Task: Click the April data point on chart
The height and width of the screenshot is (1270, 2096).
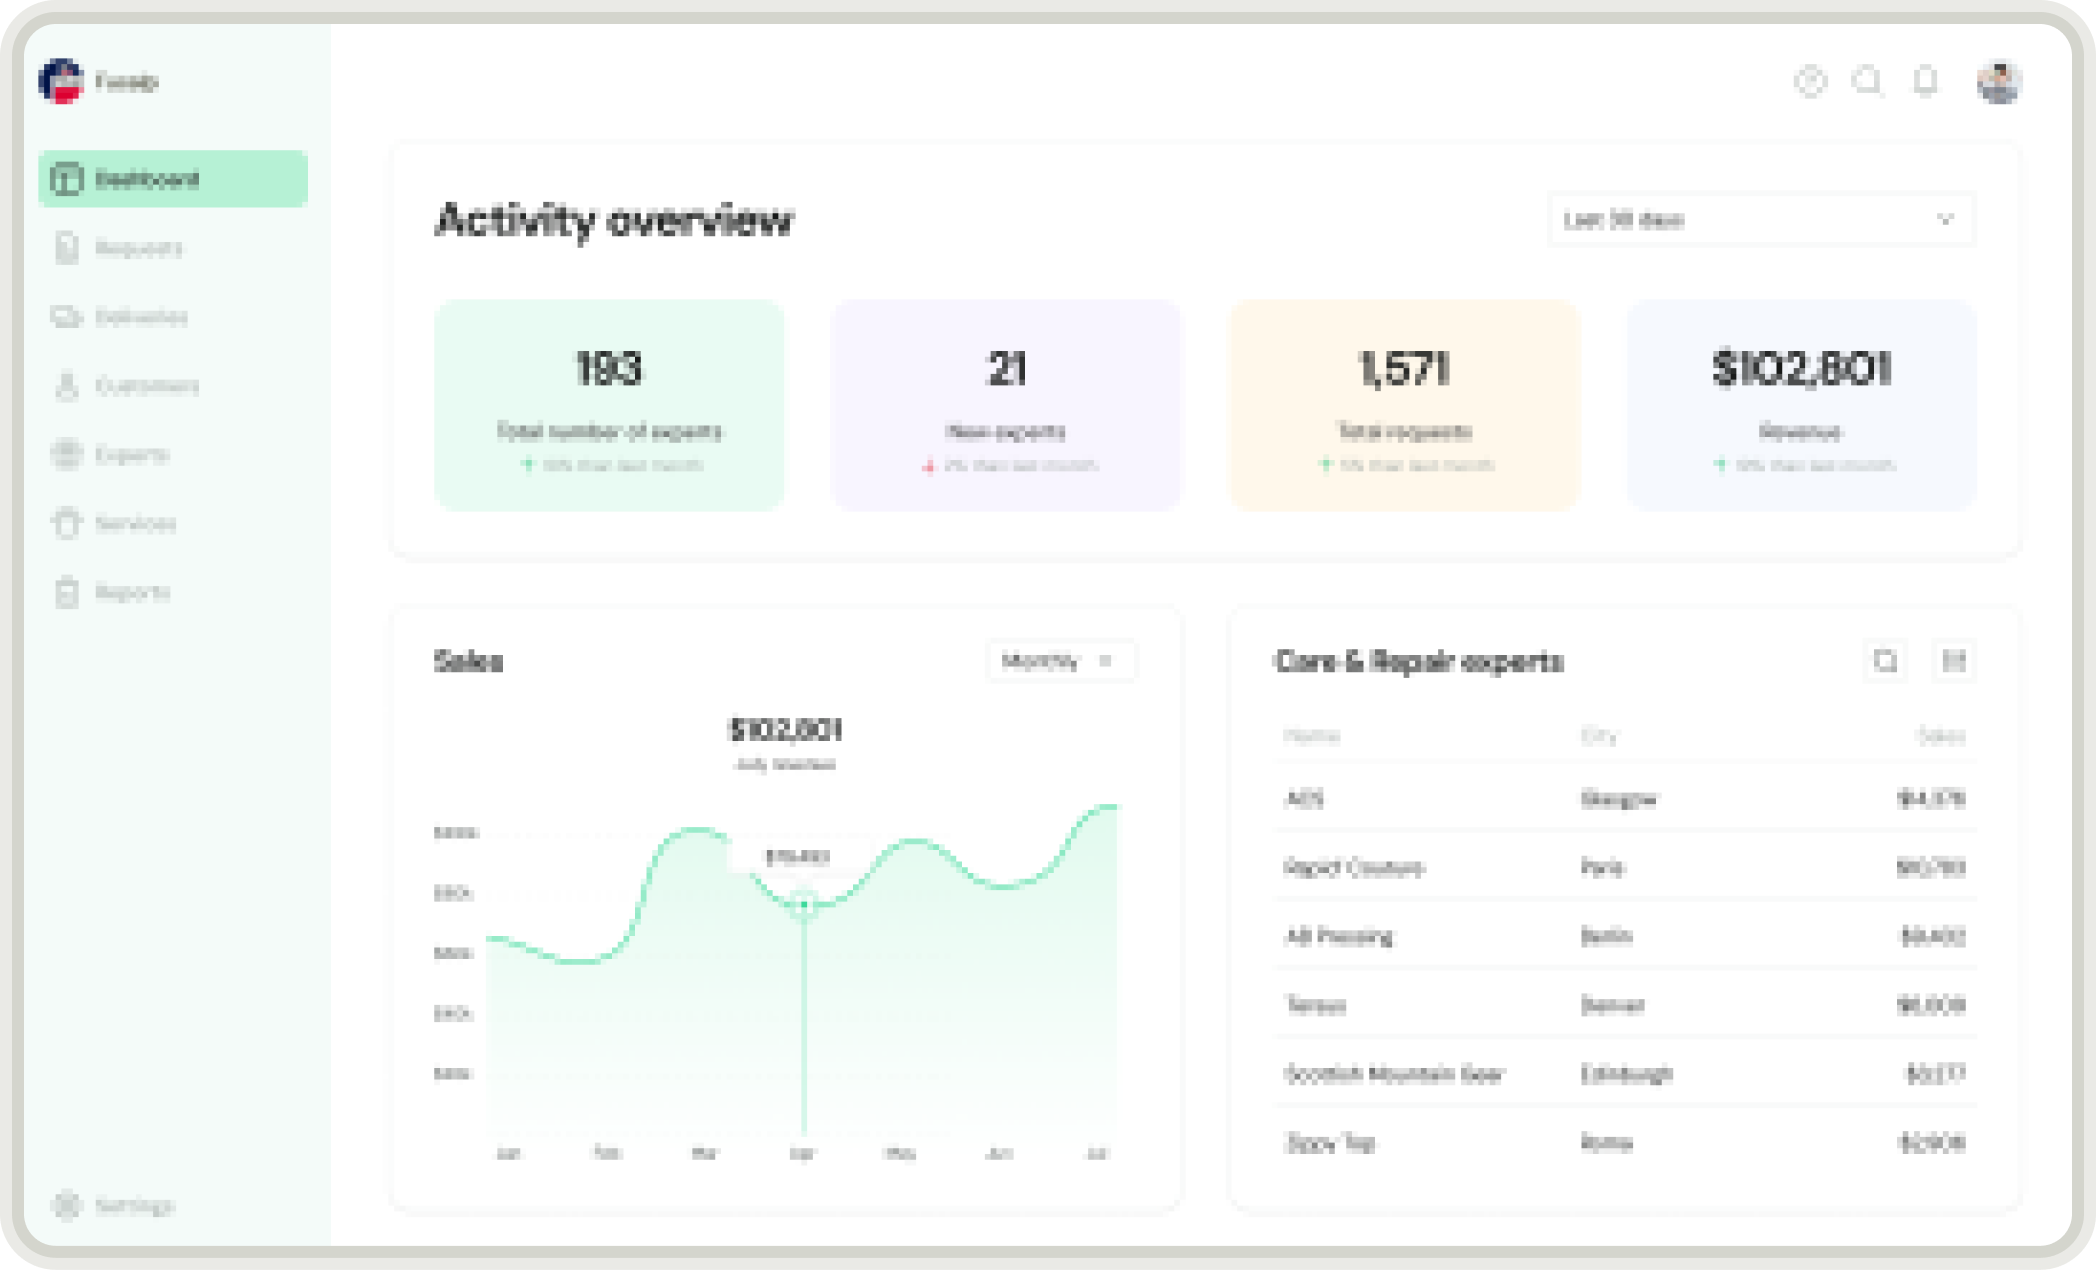Action: coord(804,905)
